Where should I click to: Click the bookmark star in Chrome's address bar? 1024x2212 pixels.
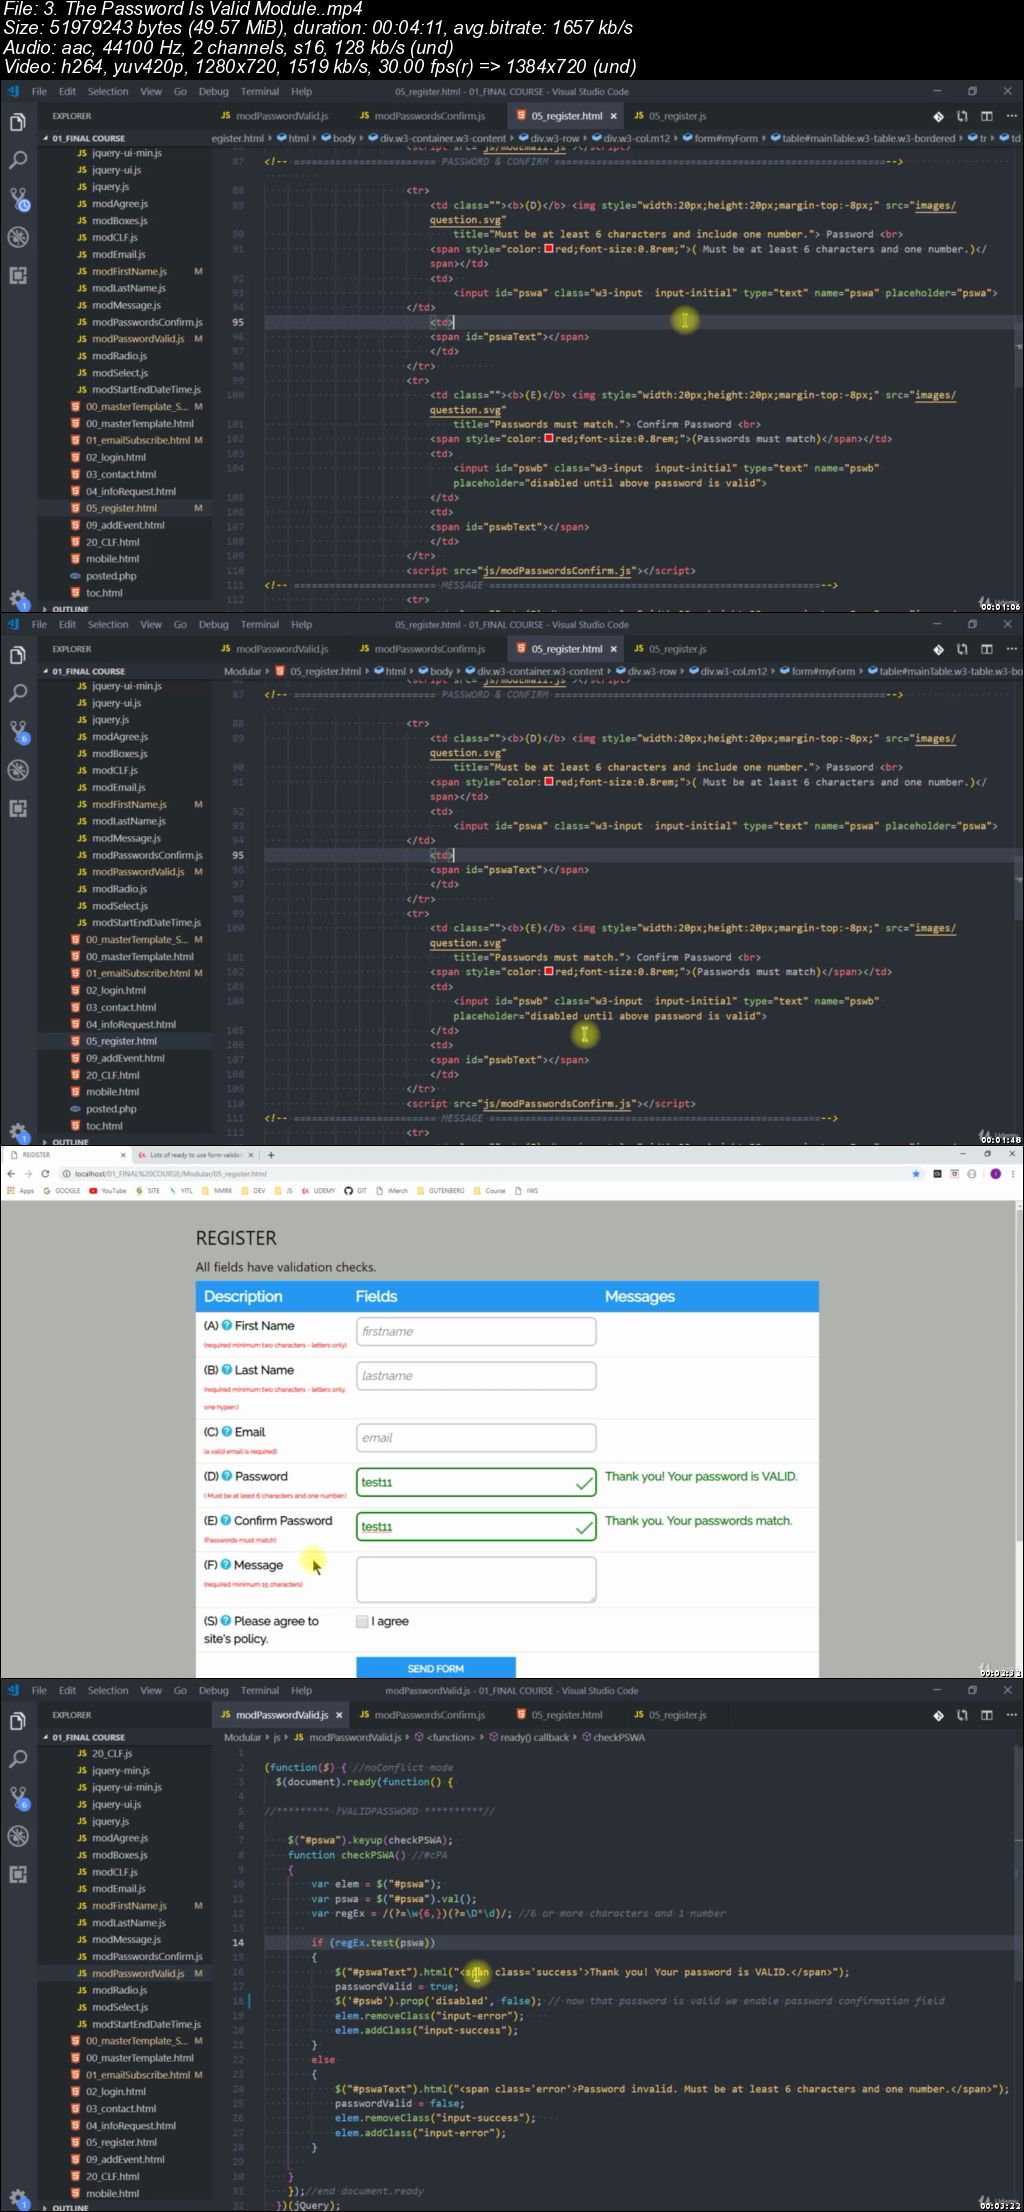pos(916,1173)
